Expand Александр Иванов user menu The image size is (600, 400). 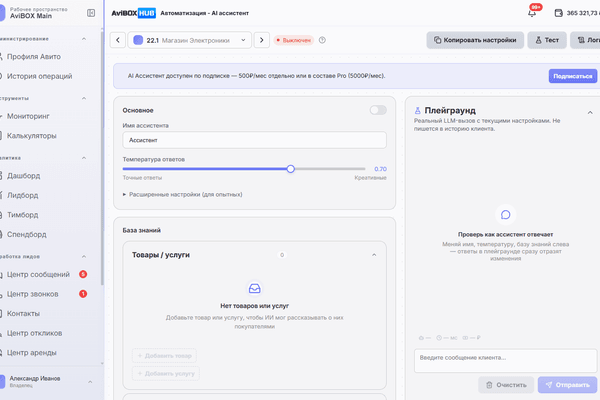(x=90, y=382)
